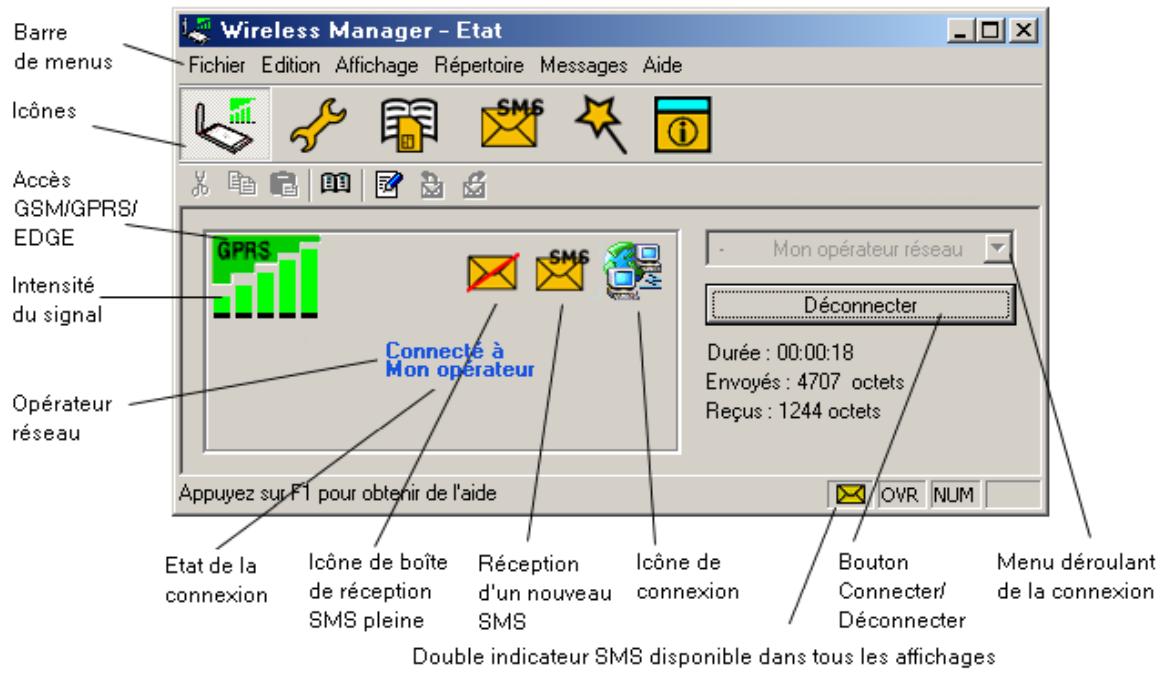This screenshot has width=1162, height=673.
Task: Open the Affichage menu
Action: tap(376, 65)
